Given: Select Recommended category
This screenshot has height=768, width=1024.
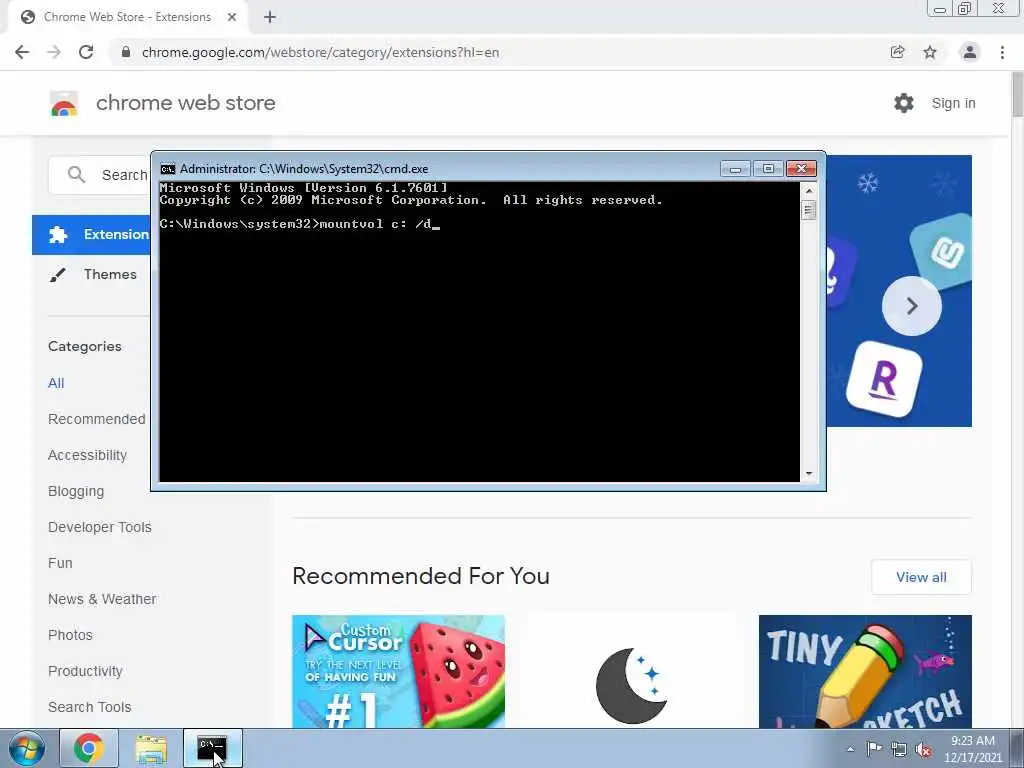Looking at the screenshot, I should point(97,419).
